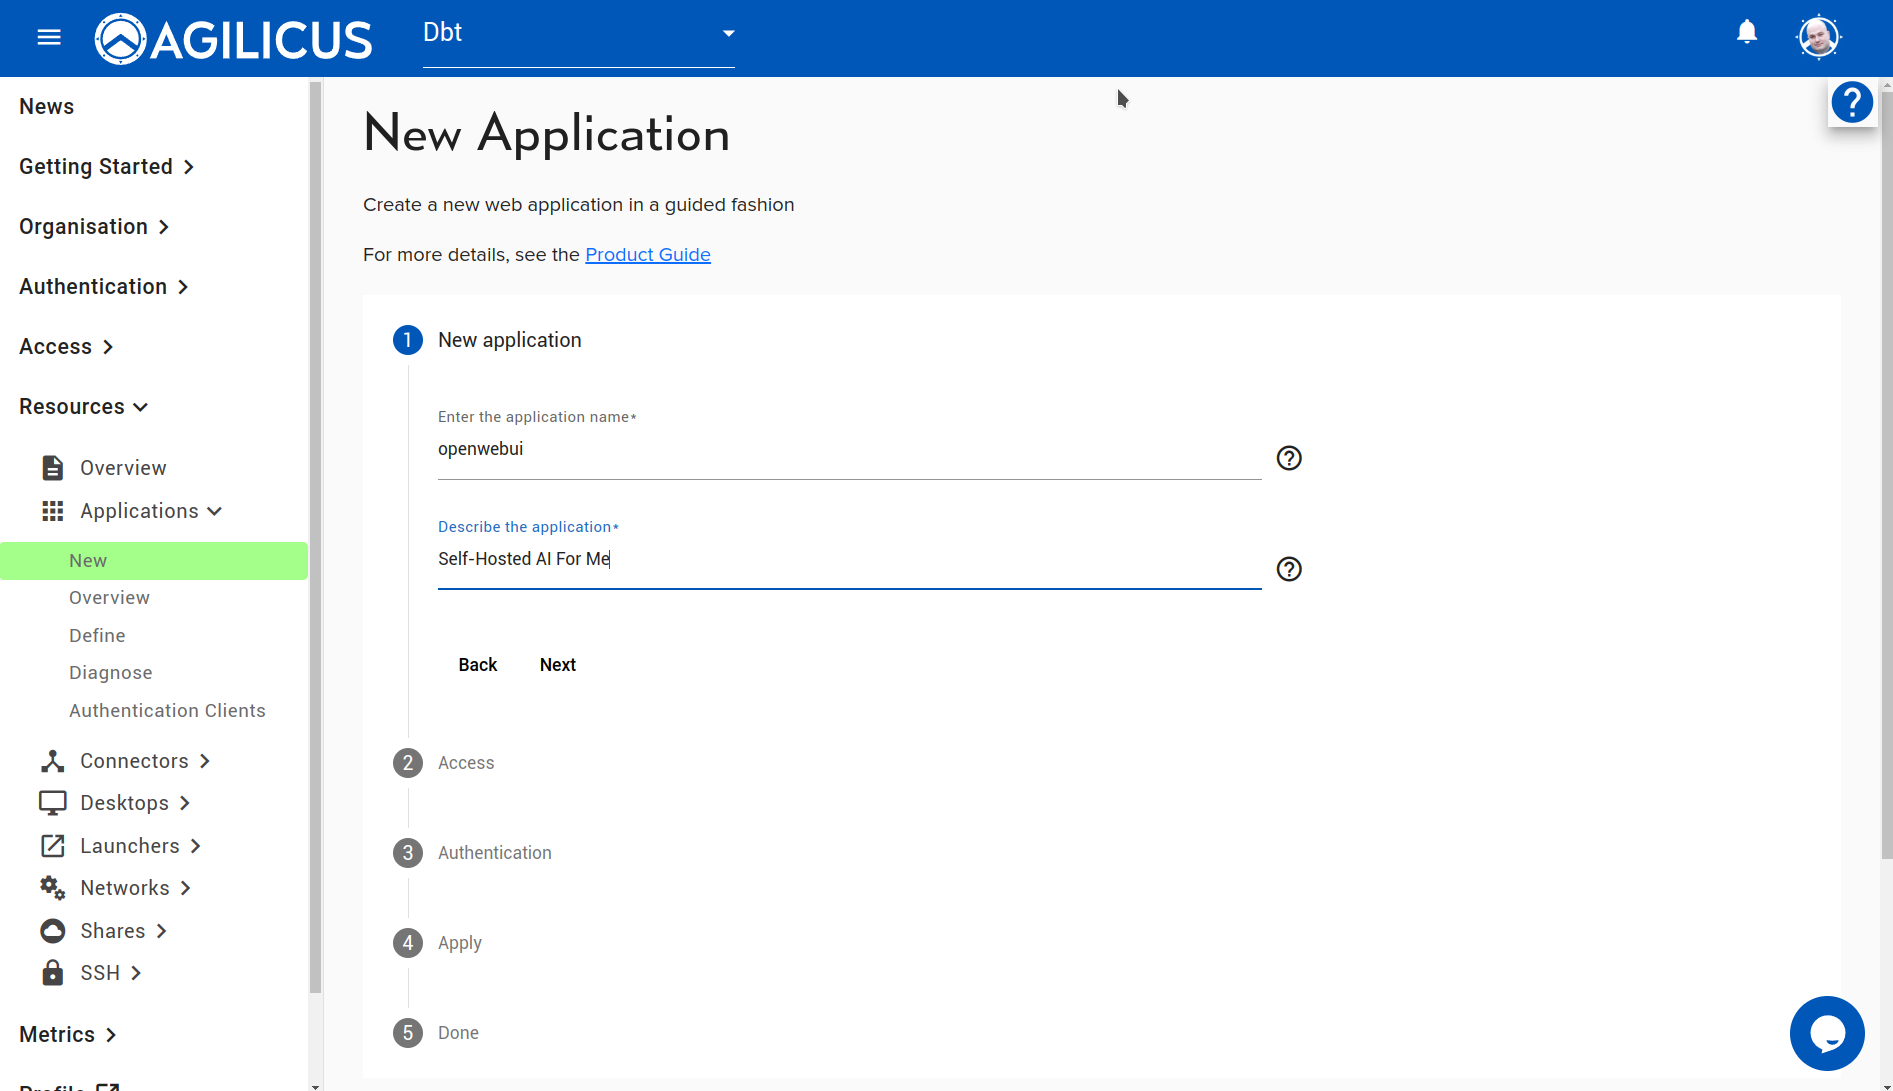Click the sidebar vertical scrollbar
Viewport: 1893px width, 1091px height.
(315, 540)
